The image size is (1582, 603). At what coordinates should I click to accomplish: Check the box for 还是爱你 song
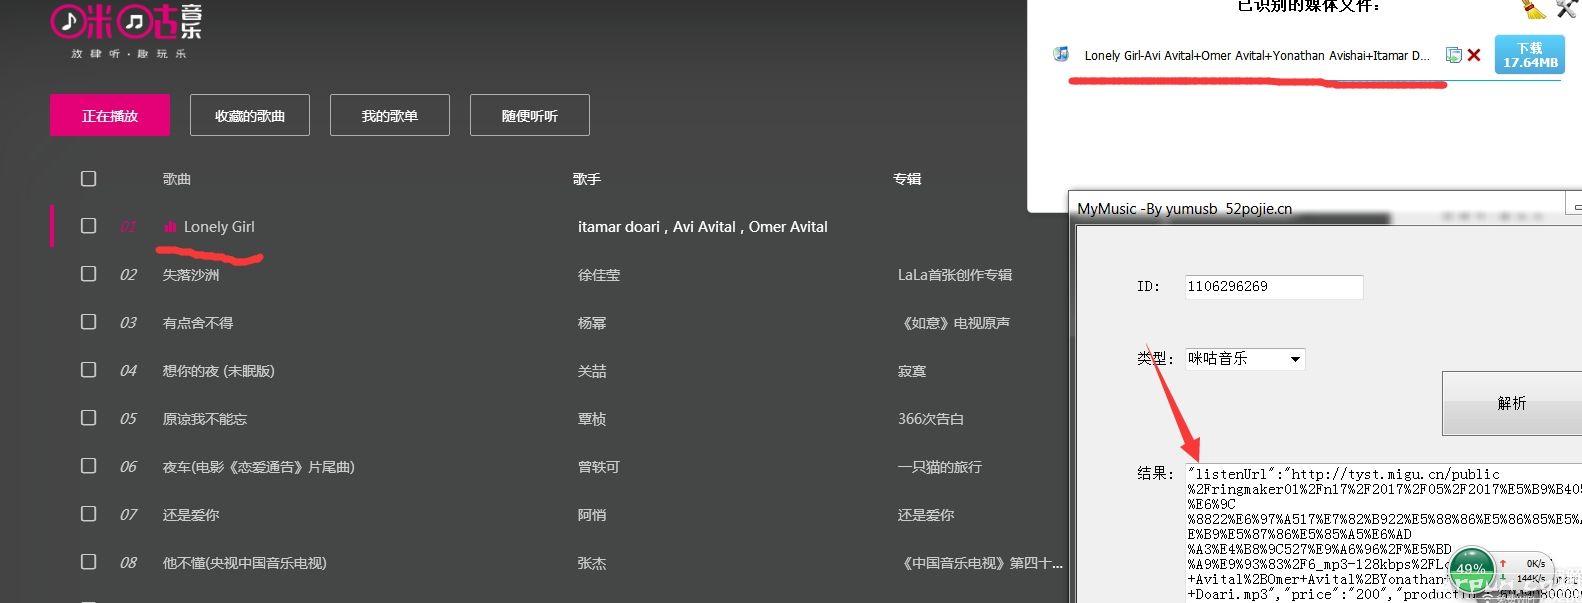[89, 514]
